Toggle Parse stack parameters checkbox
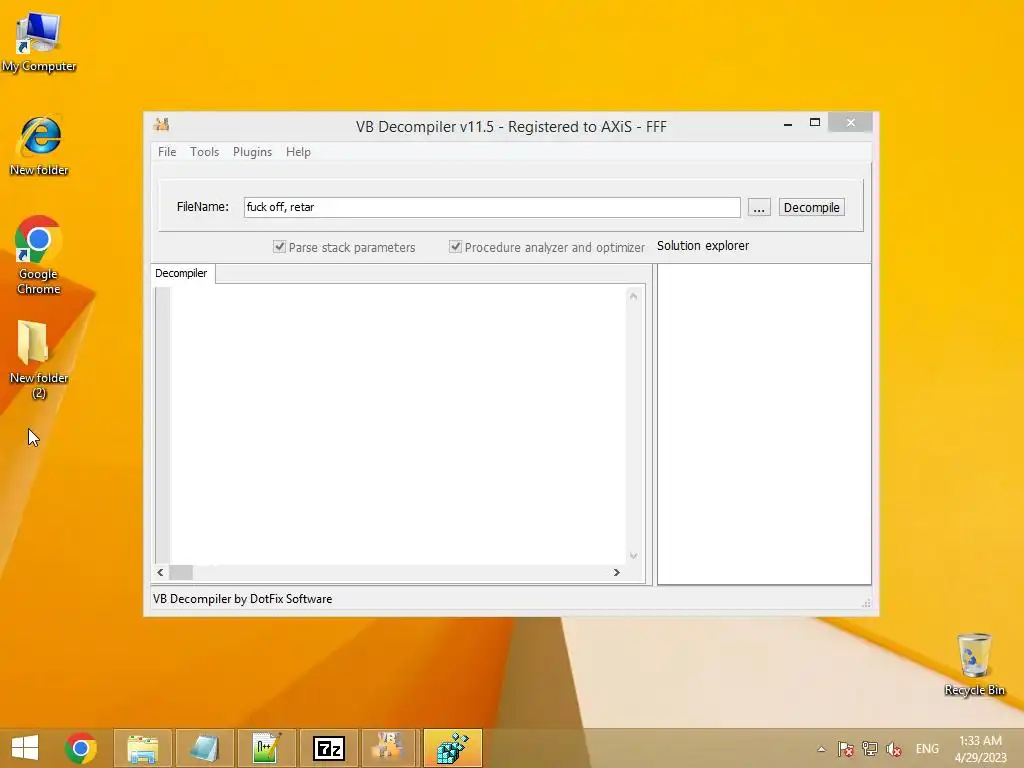Screen dimensions: 1024x768 pyautogui.click(x=280, y=247)
